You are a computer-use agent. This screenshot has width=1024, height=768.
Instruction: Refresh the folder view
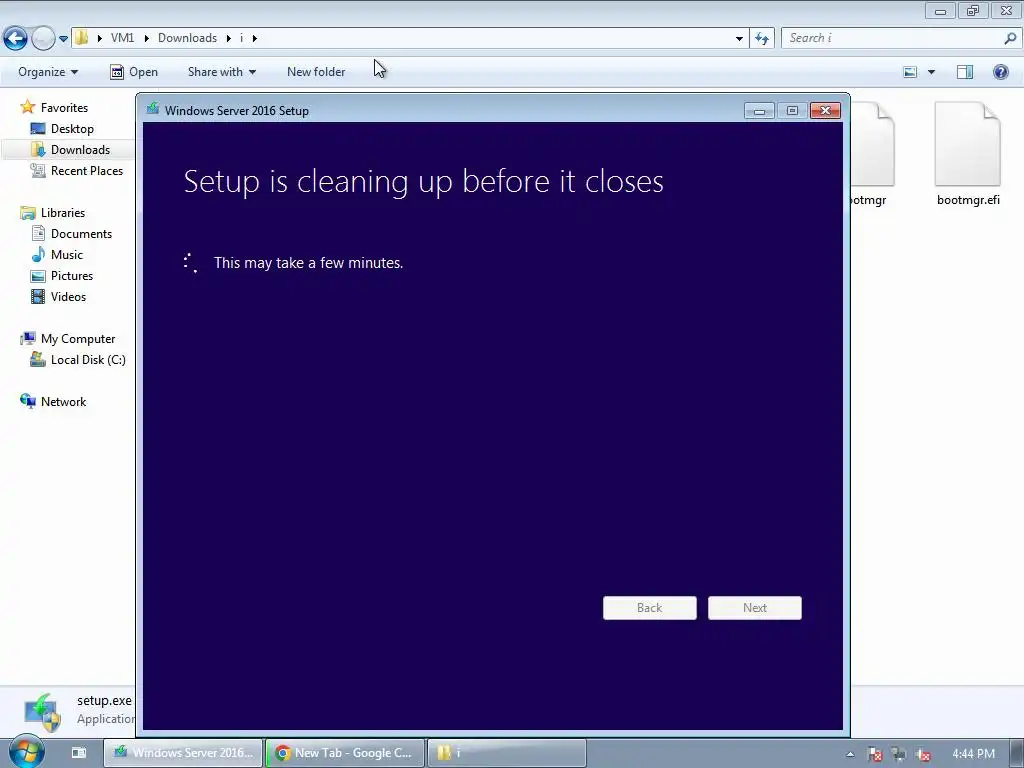coord(762,39)
